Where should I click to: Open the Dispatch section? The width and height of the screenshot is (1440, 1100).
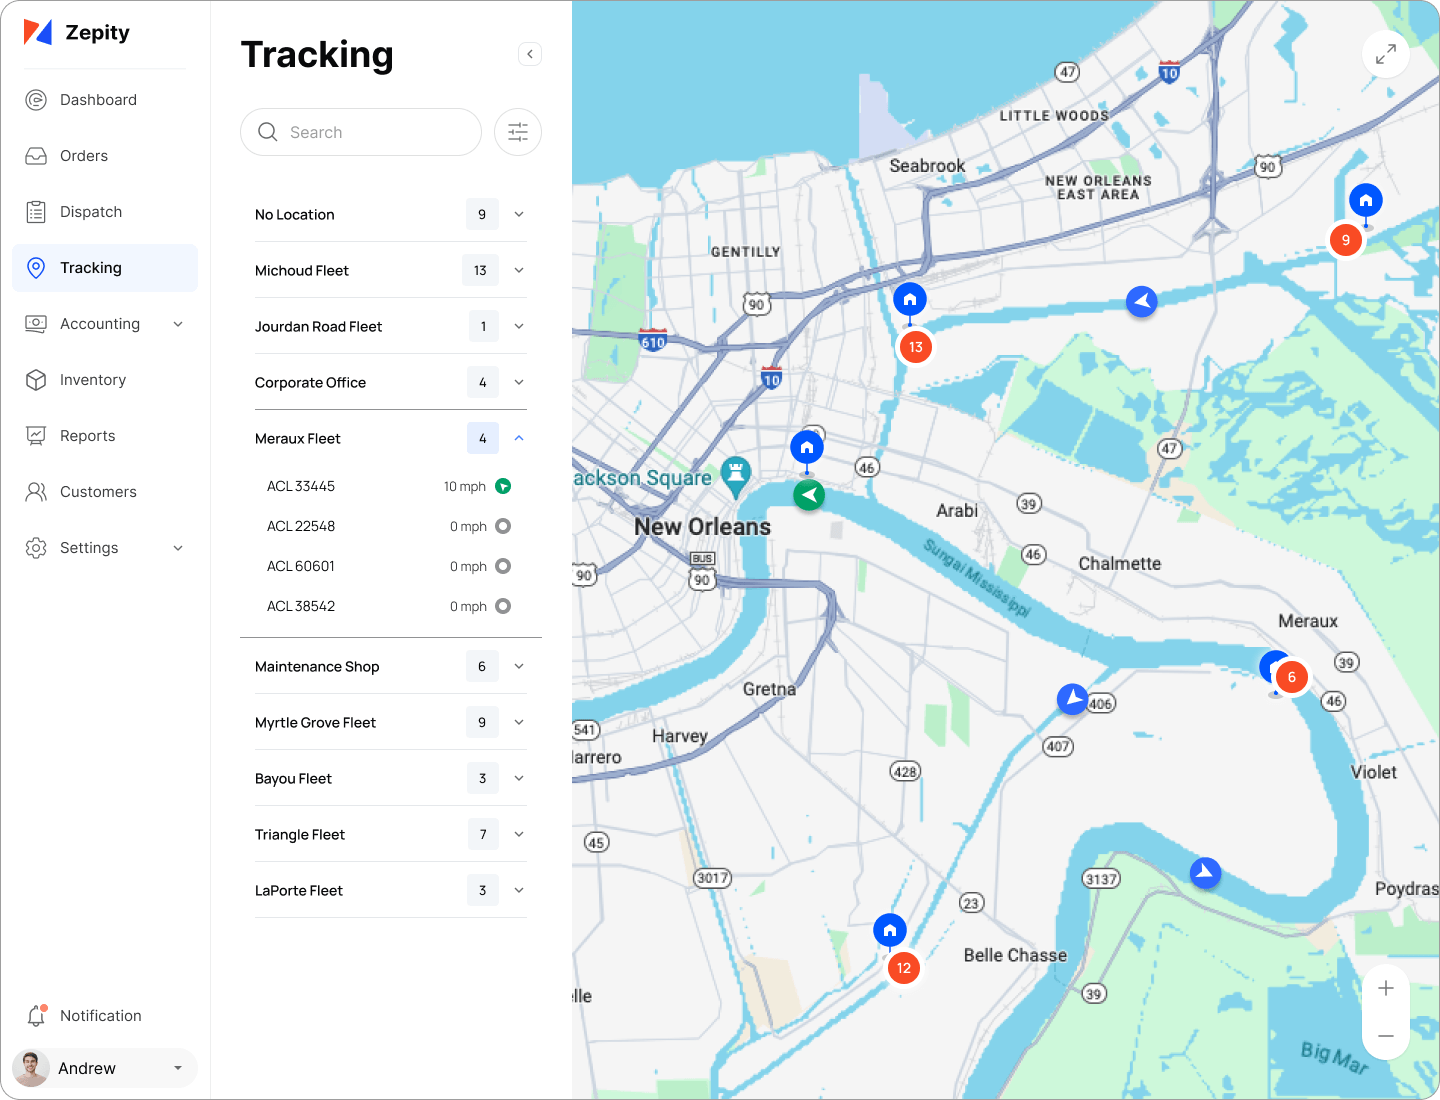90,212
